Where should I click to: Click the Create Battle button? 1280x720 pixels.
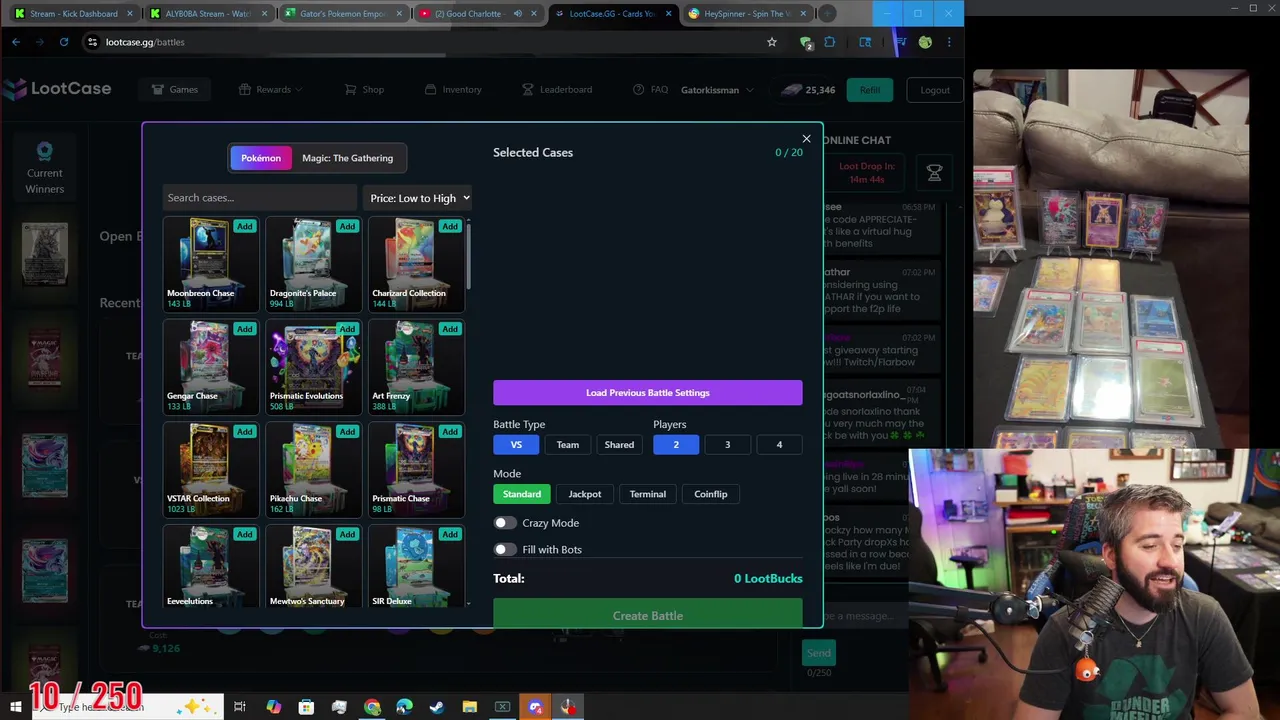pos(647,615)
